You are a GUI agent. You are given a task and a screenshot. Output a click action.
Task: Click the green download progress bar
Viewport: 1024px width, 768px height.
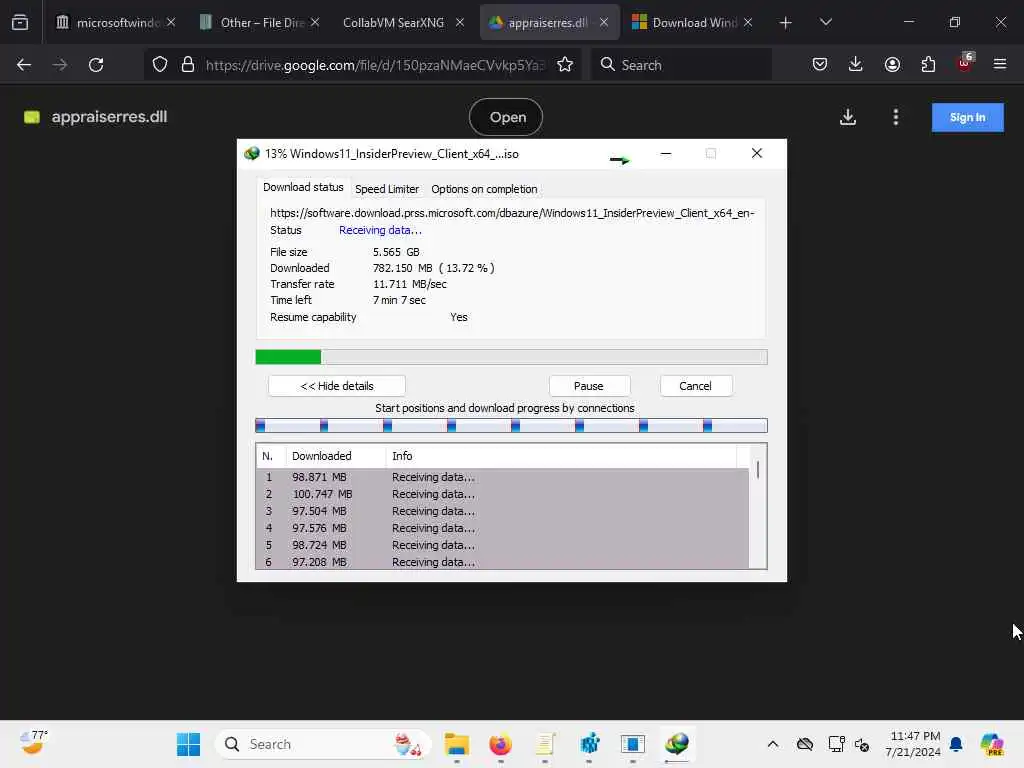(x=511, y=357)
